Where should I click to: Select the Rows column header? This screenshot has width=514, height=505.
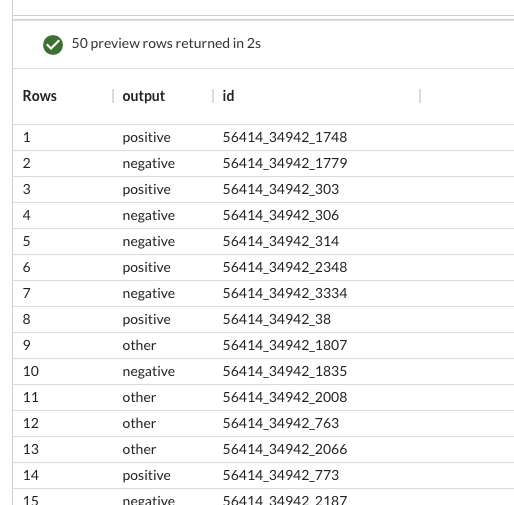(40, 96)
